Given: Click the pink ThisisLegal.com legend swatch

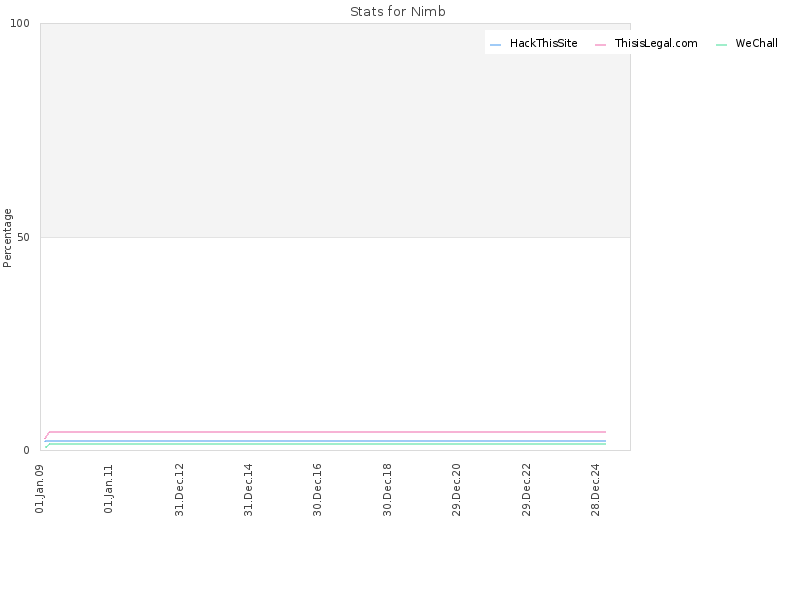Looking at the screenshot, I should (601, 45).
